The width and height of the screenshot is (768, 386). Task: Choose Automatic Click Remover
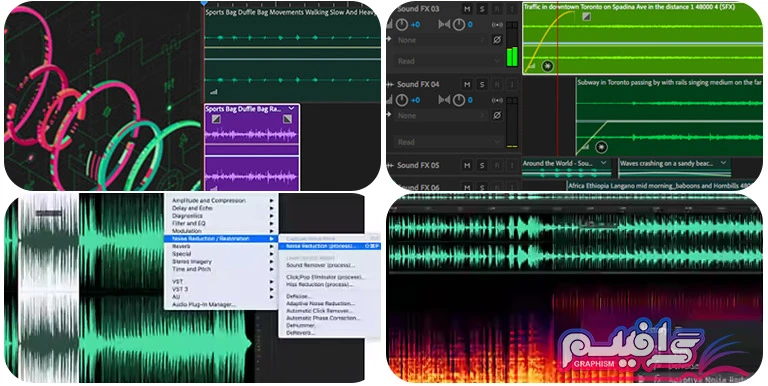tap(330, 311)
